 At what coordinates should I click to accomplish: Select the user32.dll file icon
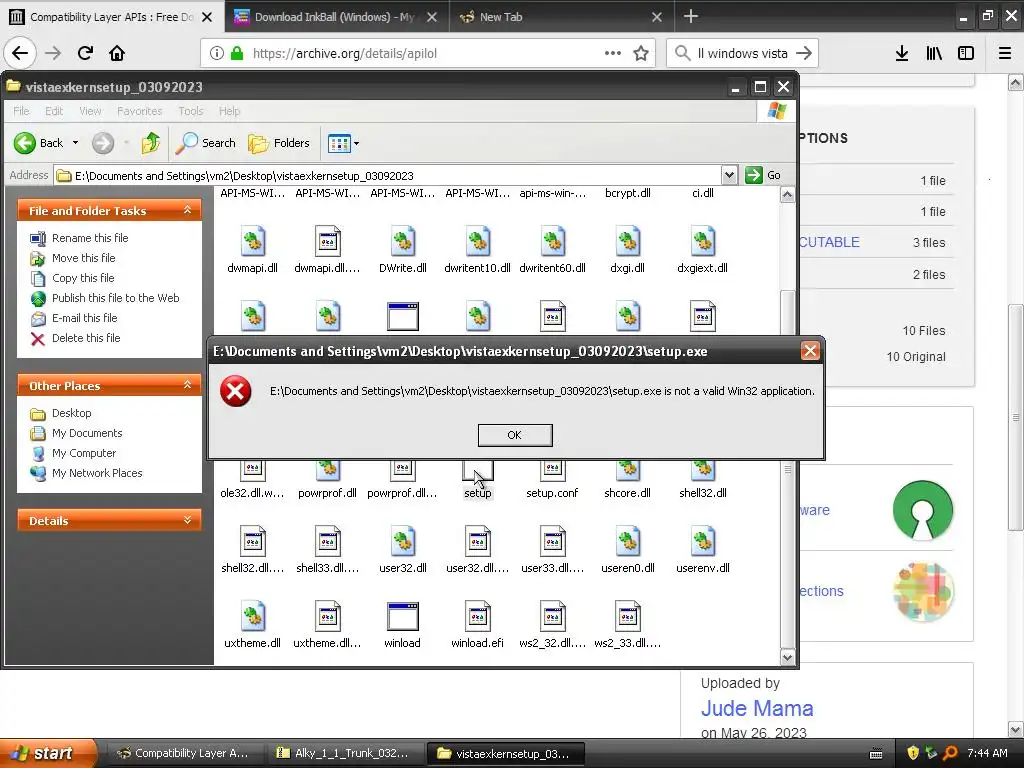tap(403, 542)
